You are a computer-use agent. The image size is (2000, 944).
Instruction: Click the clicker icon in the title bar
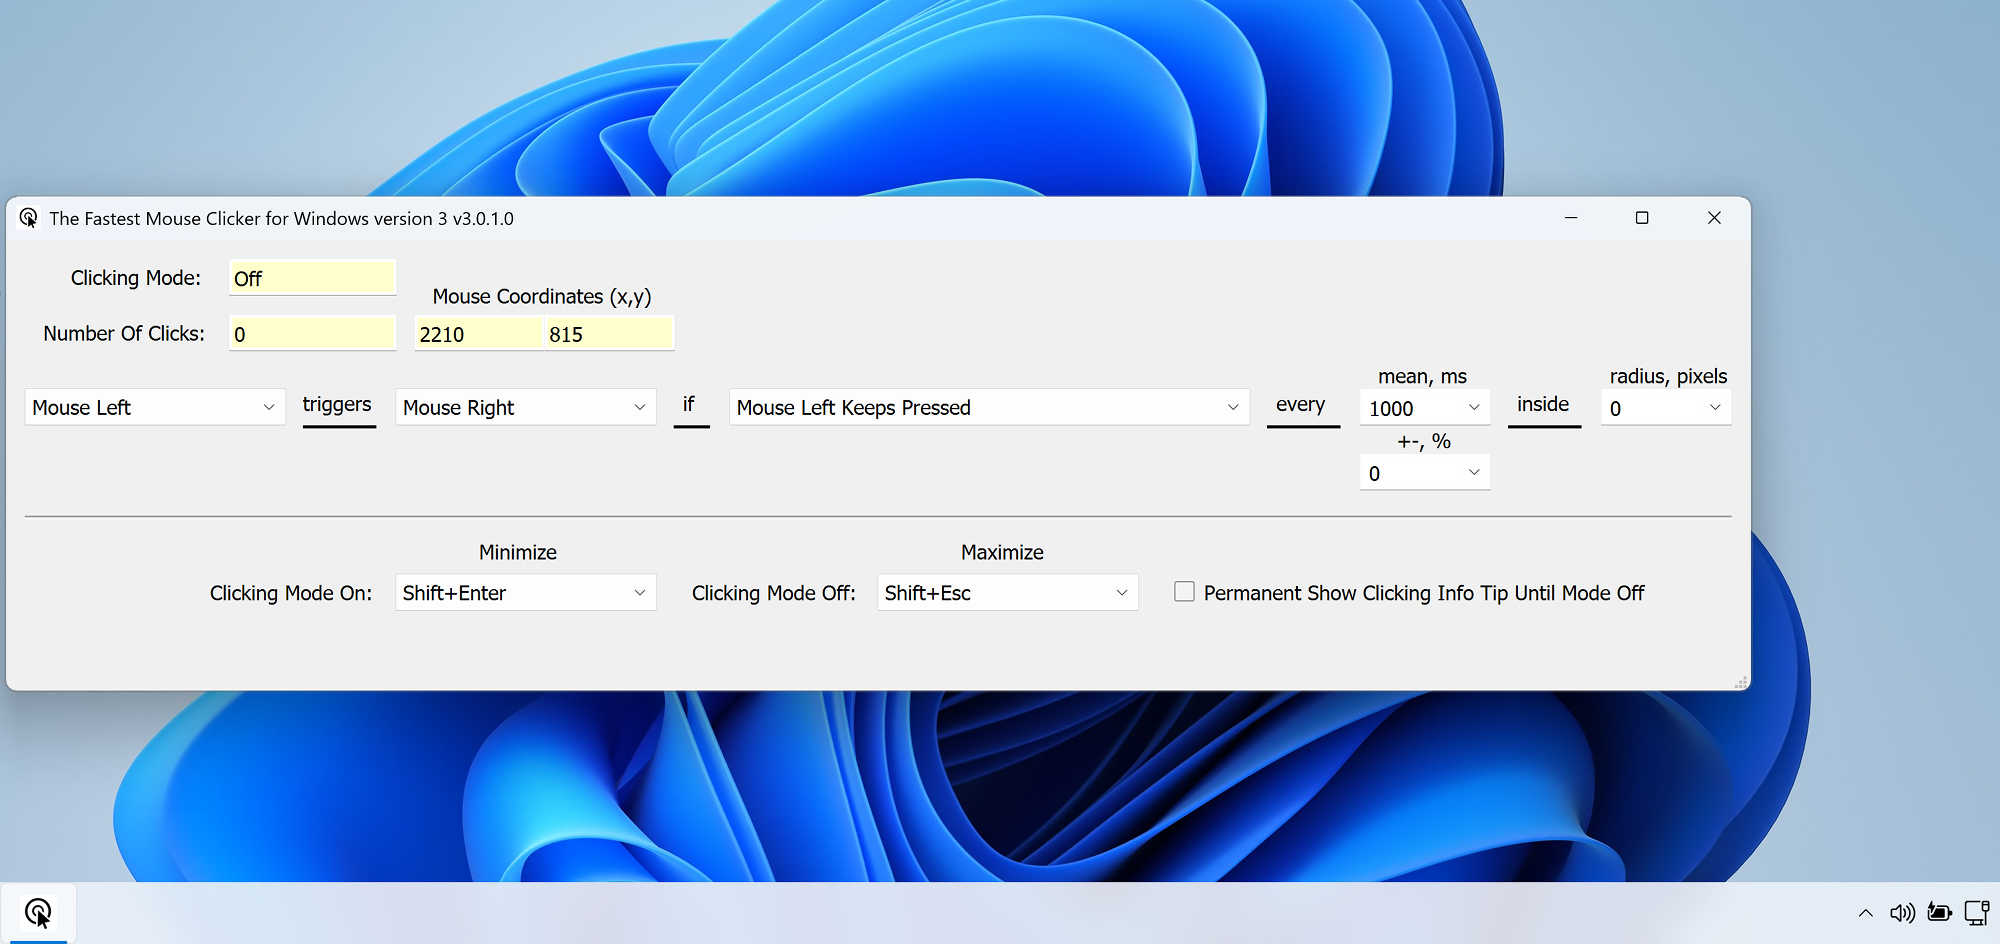click(28, 217)
